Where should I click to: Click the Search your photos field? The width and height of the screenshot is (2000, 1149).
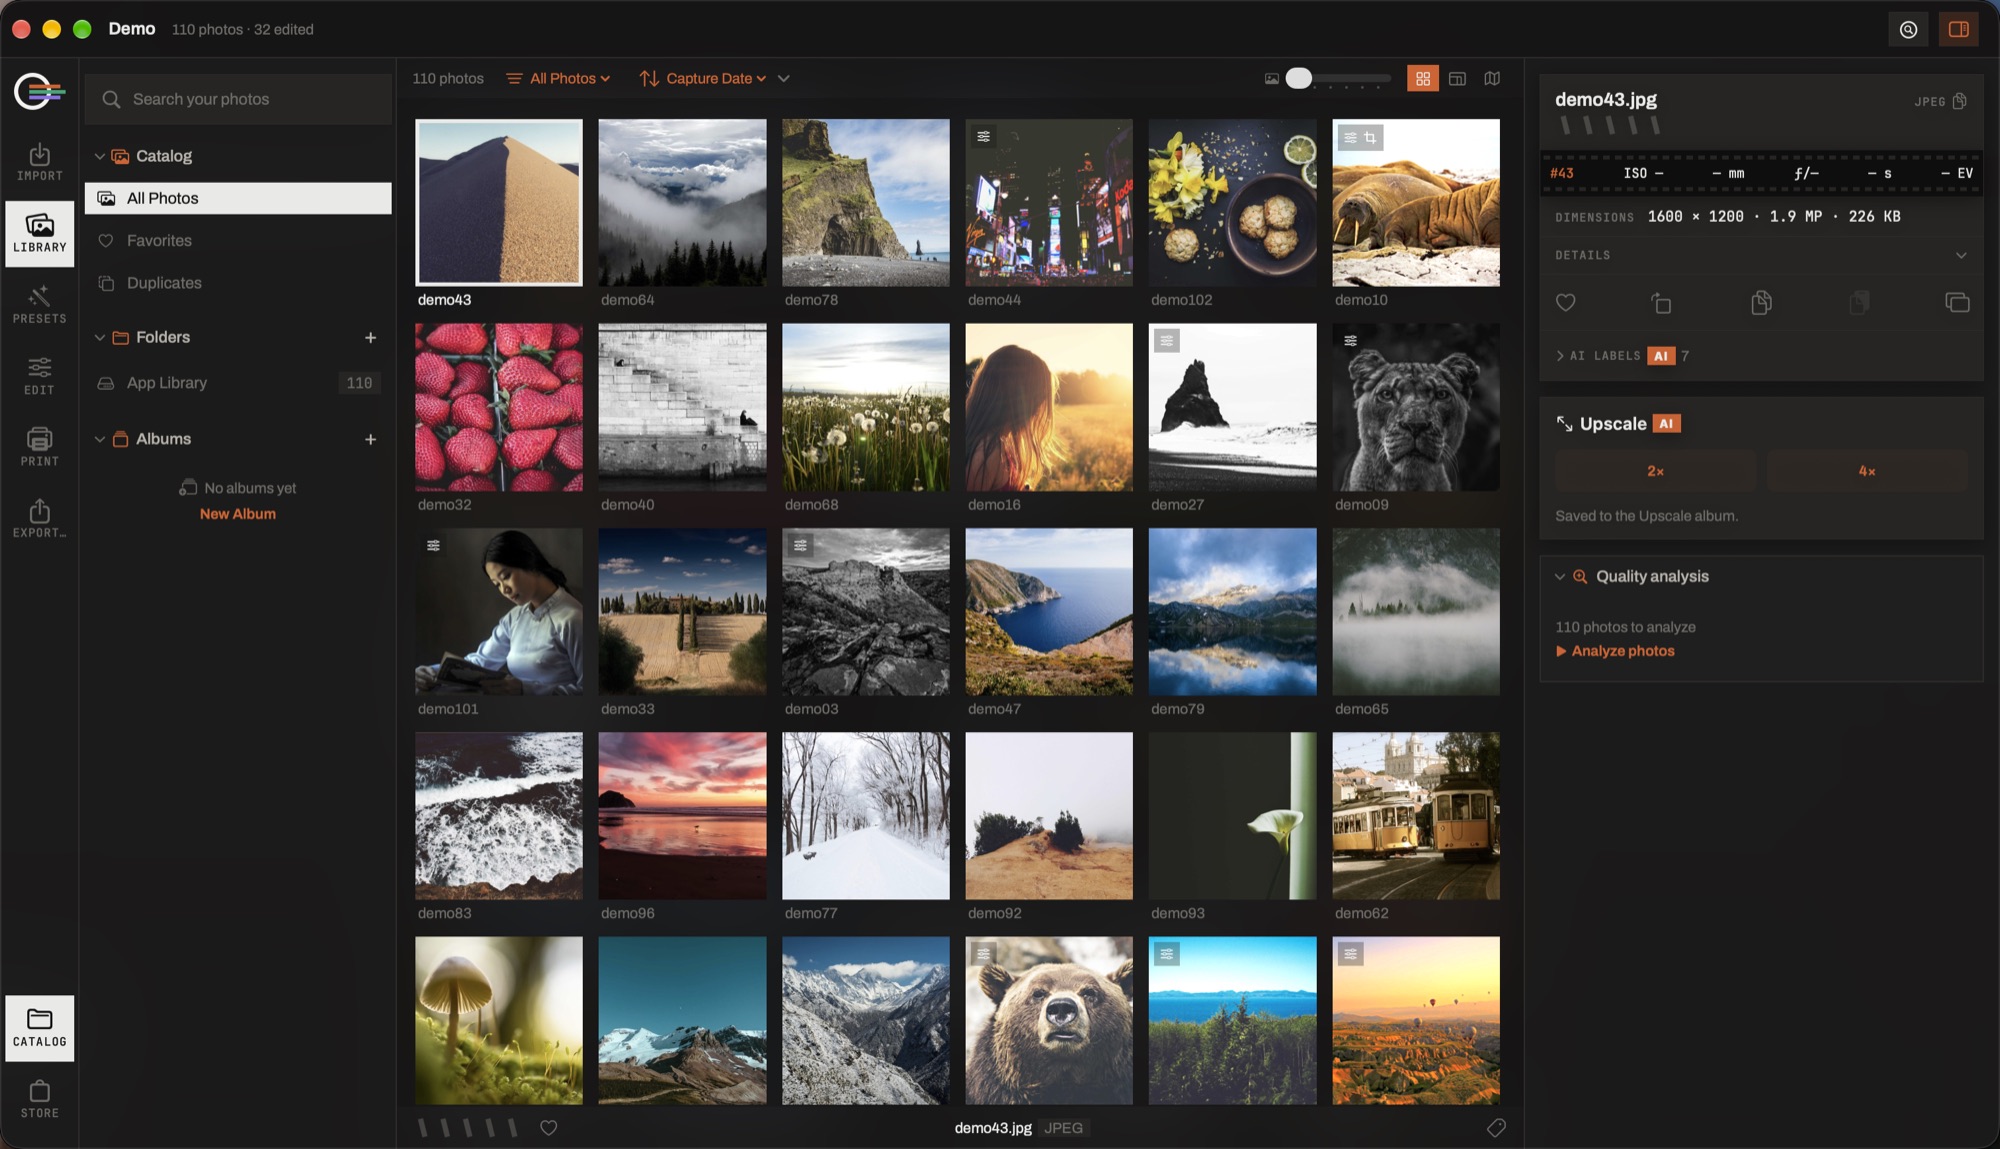238,99
